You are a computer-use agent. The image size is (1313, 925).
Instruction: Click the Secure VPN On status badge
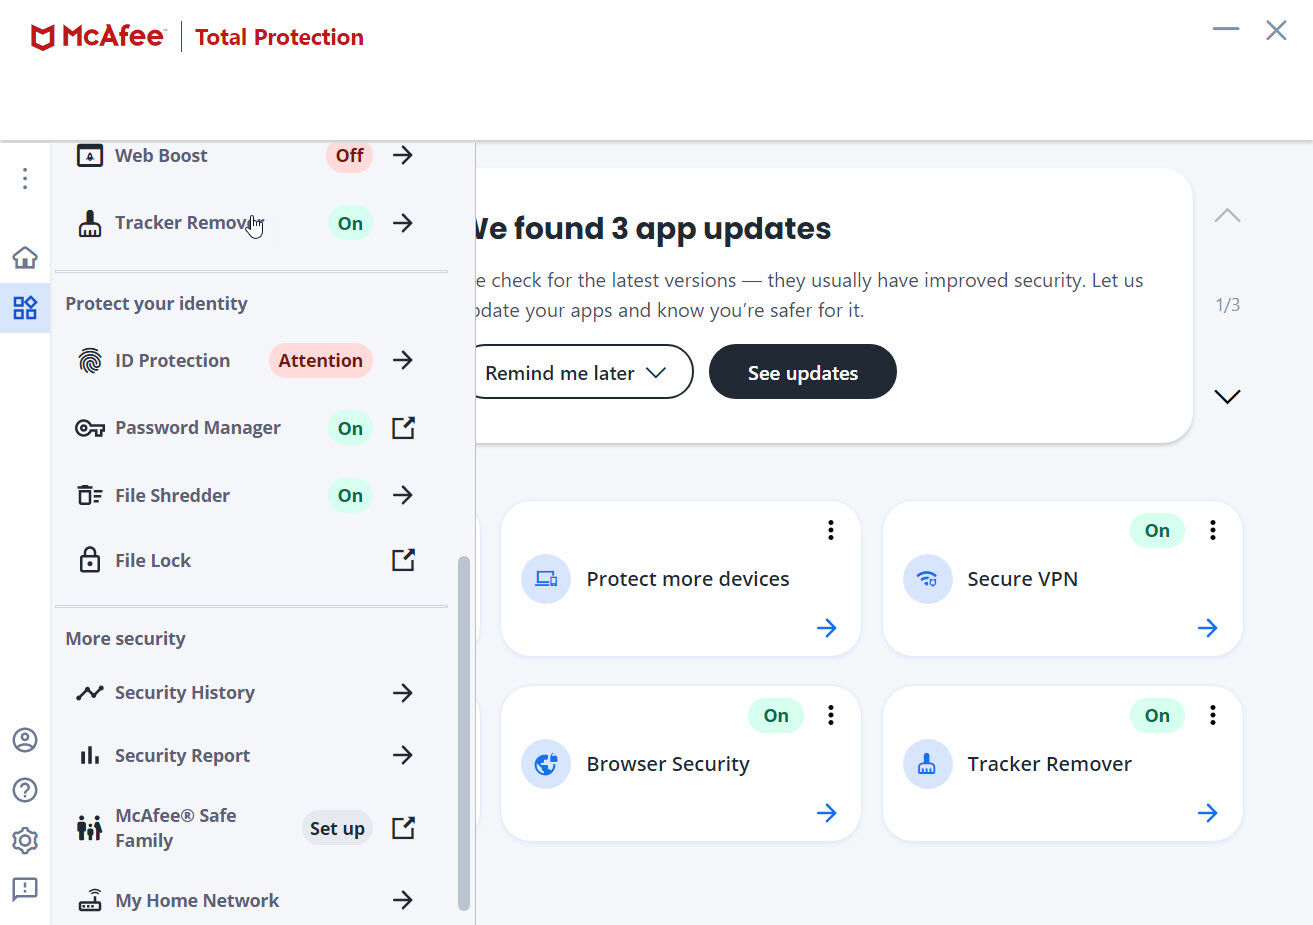(x=1157, y=531)
